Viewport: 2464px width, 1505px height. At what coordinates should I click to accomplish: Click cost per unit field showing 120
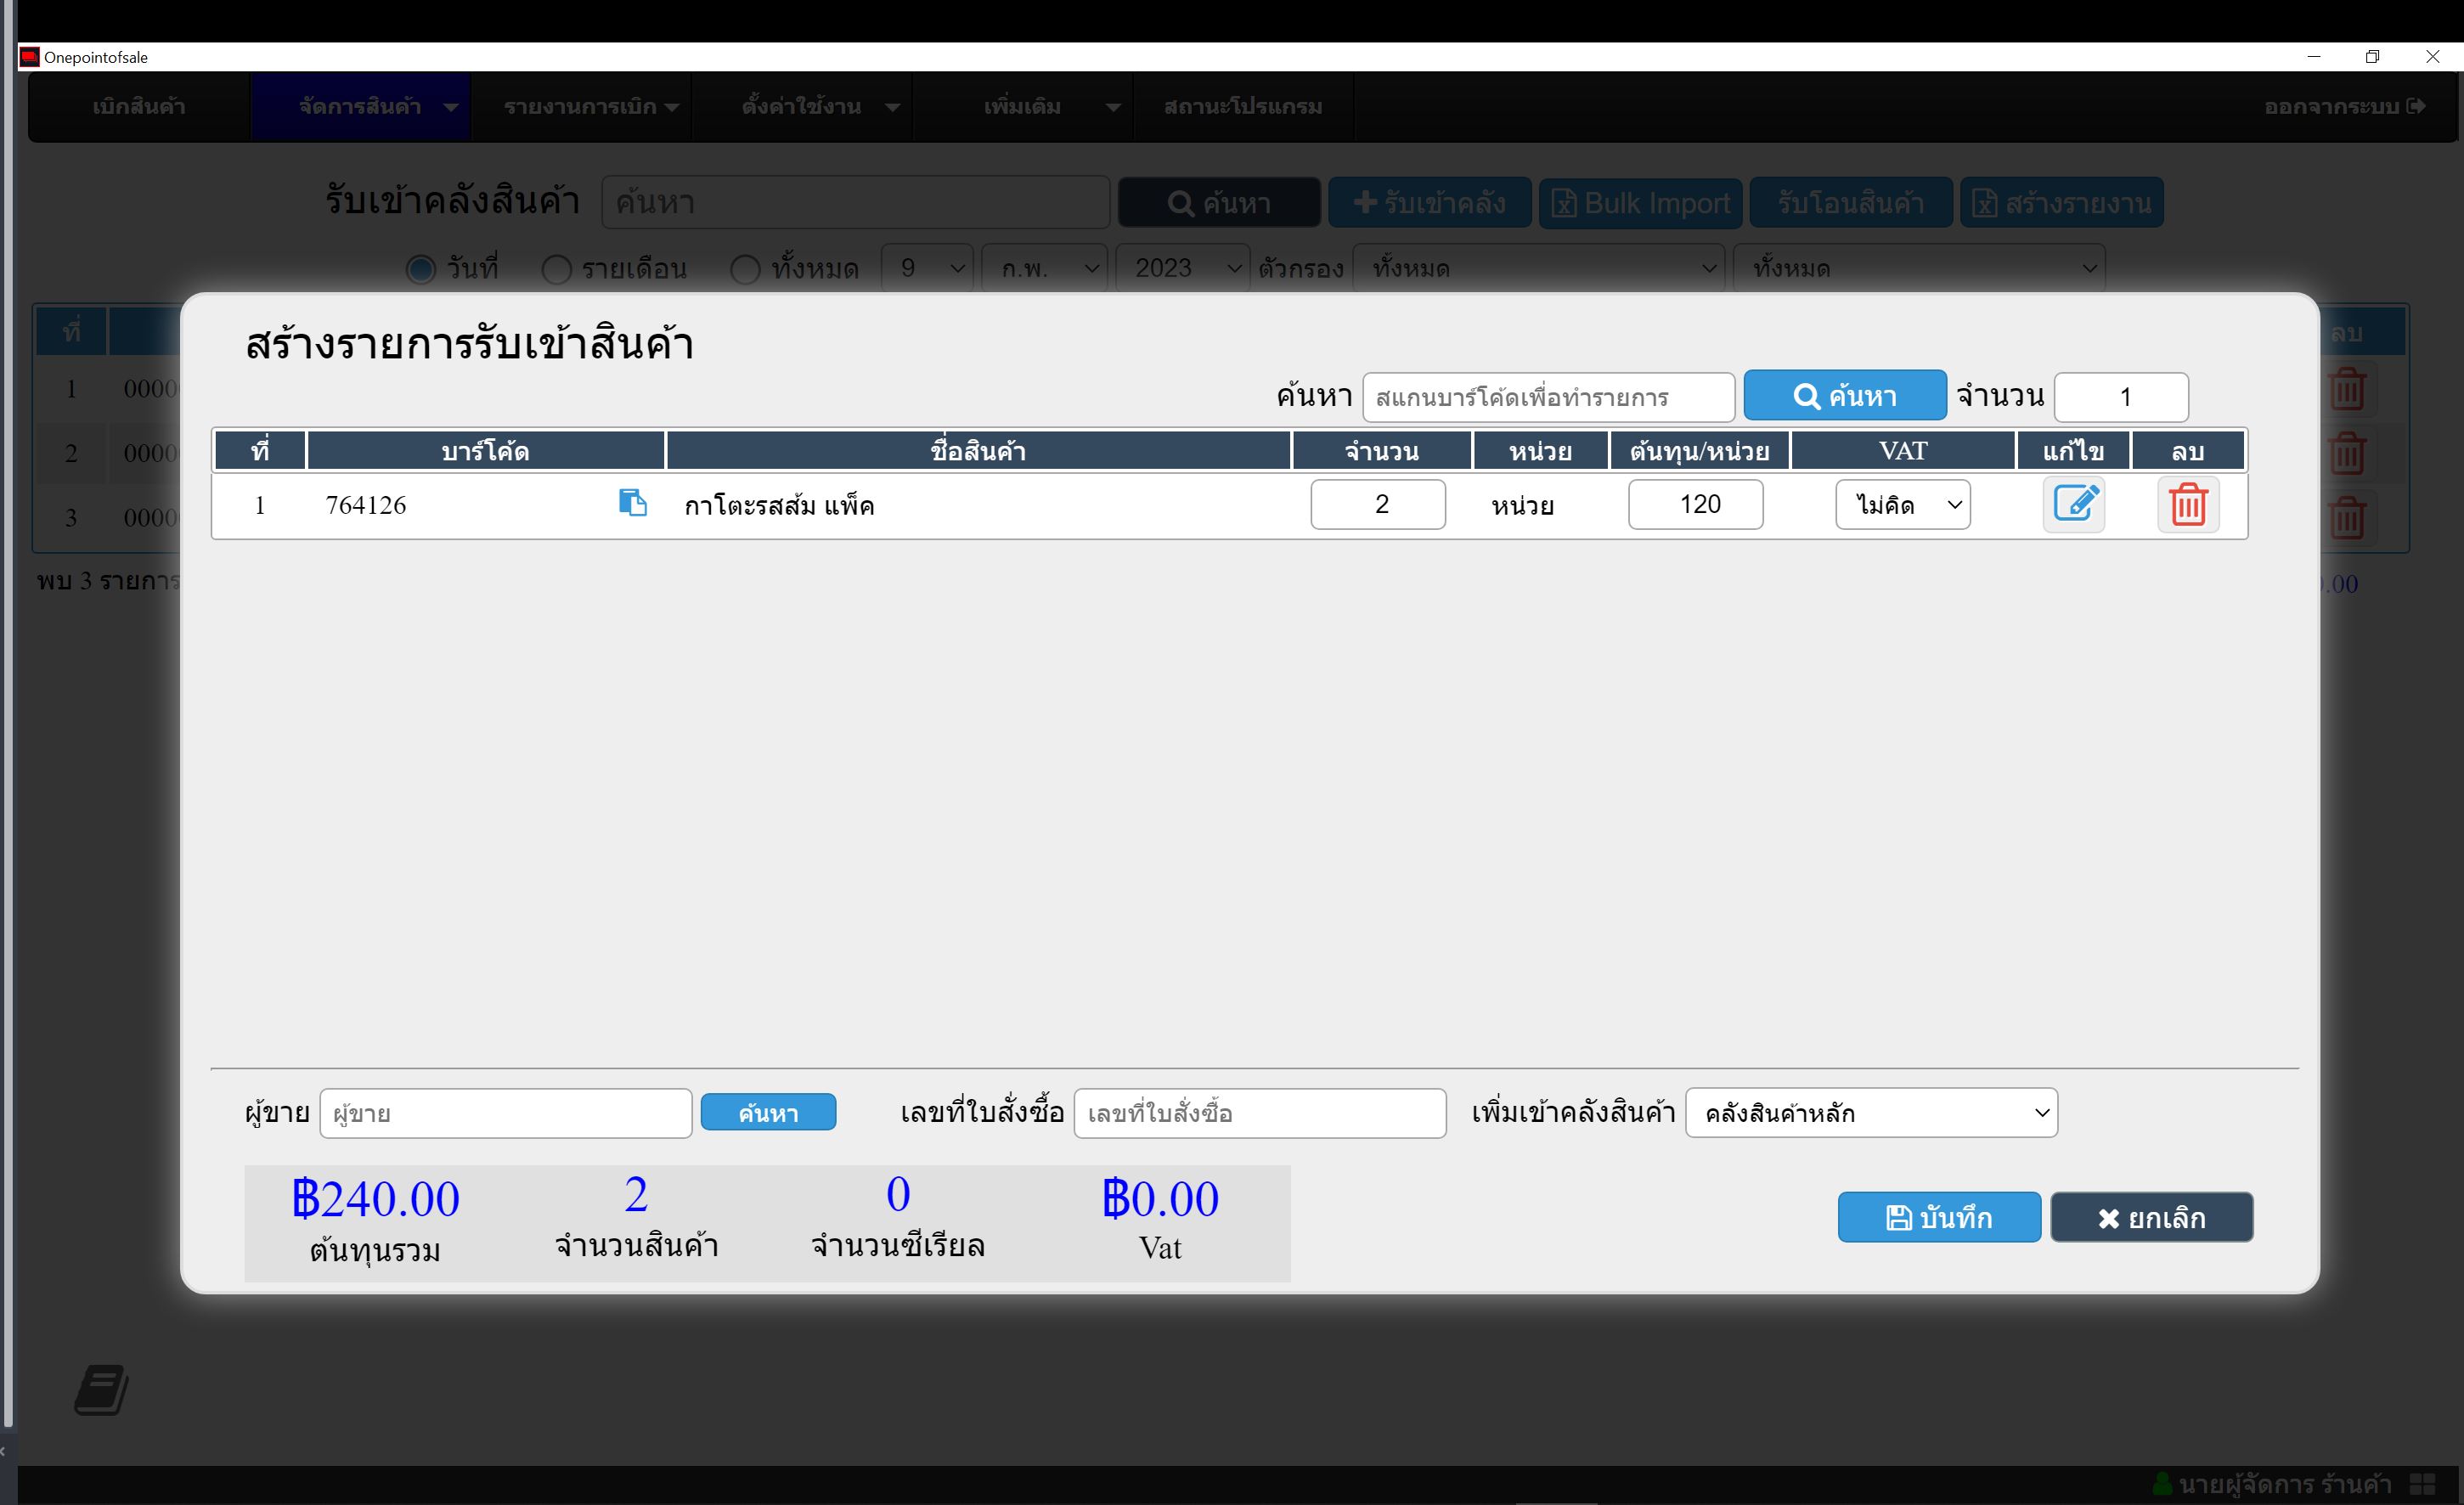coord(1695,504)
